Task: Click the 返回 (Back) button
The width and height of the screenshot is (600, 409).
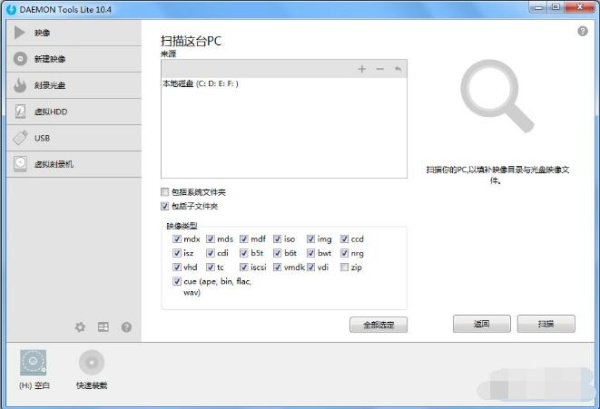Action: (482, 324)
